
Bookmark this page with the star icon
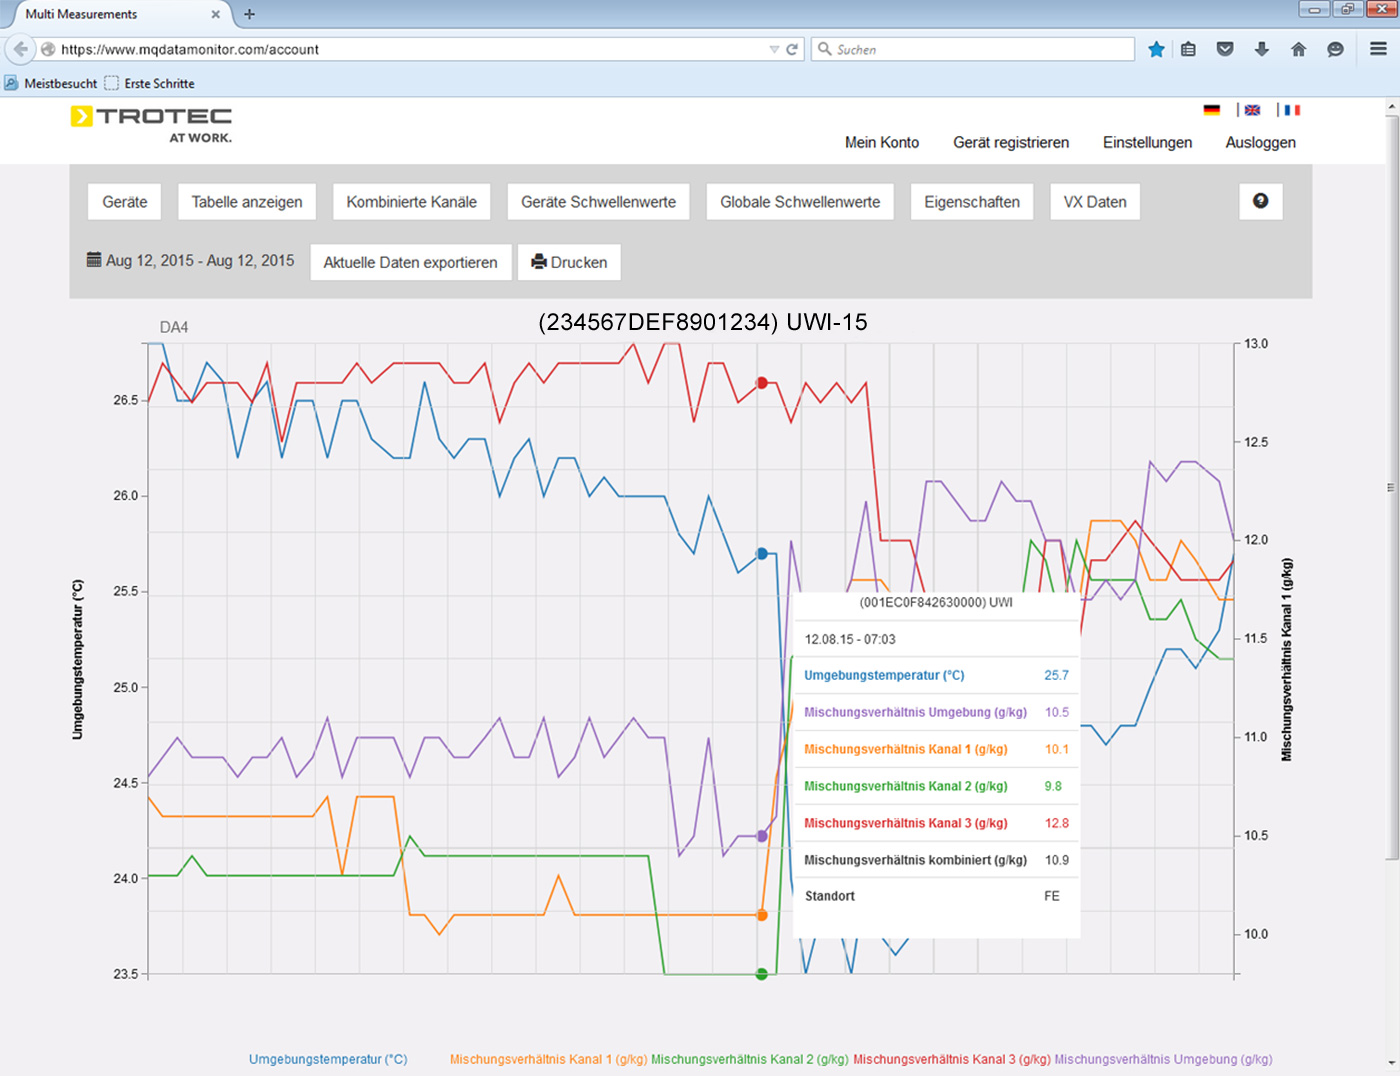tap(1156, 49)
